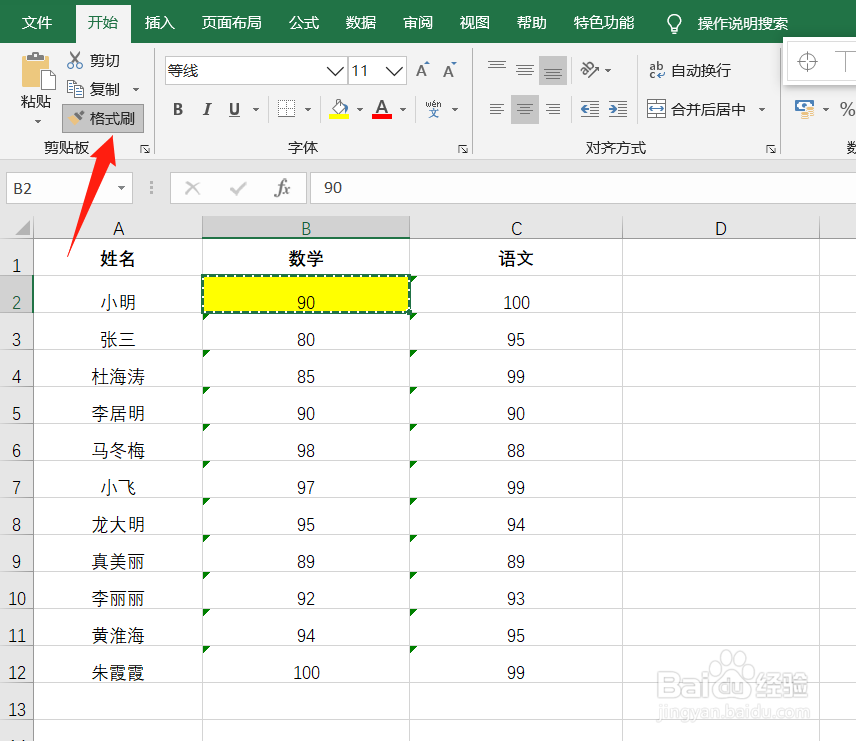Click Merge and Center (合并后居中) button
Image resolution: width=856 pixels, height=741 pixels.
click(696, 109)
